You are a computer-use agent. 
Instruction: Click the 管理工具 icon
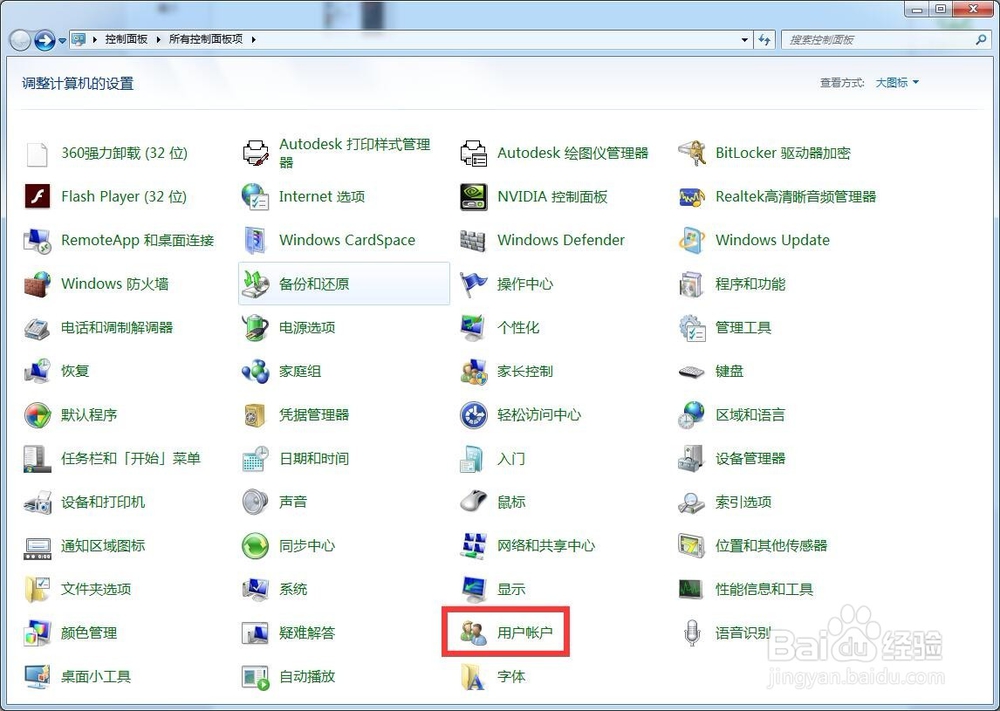[x=691, y=328]
